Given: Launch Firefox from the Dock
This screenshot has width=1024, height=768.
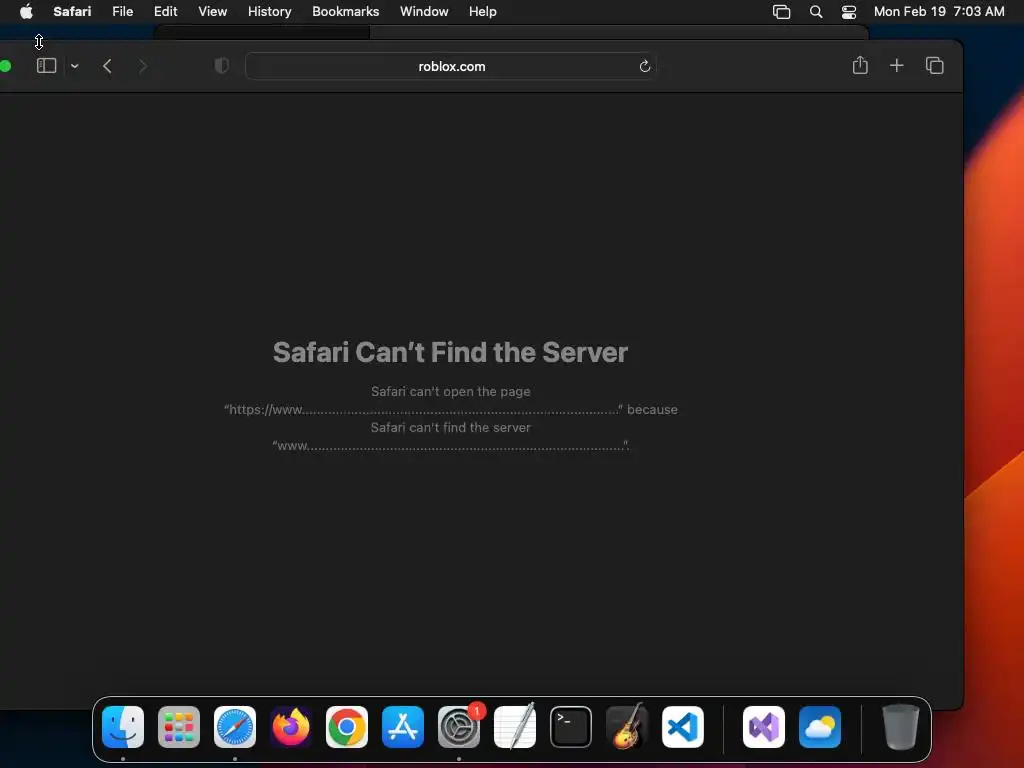Looking at the screenshot, I should 291,727.
